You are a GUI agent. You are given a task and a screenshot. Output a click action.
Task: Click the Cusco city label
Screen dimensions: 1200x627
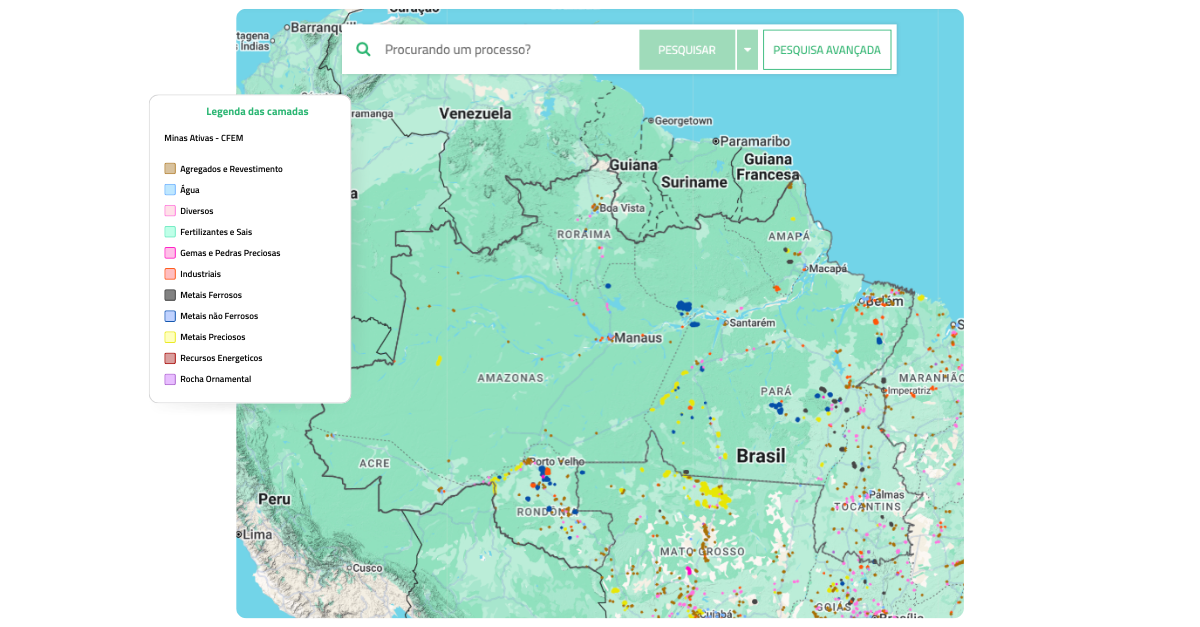coord(367,568)
